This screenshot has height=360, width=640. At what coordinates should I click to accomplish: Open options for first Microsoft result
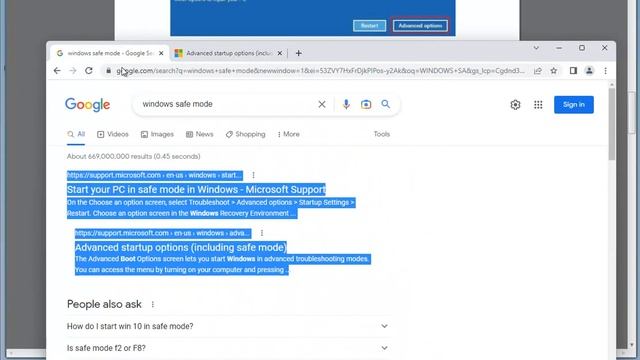(253, 175)
